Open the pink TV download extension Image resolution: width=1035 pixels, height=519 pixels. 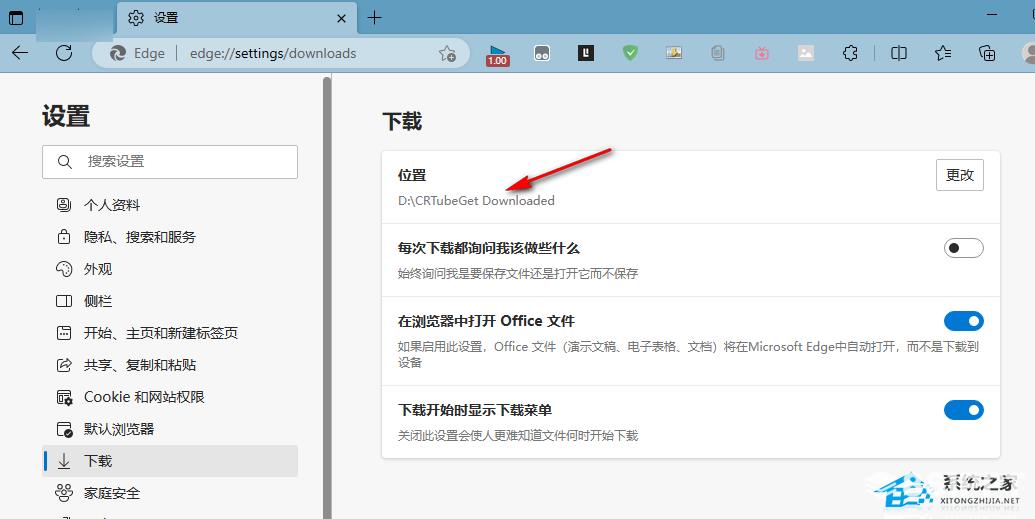point(762,53)
